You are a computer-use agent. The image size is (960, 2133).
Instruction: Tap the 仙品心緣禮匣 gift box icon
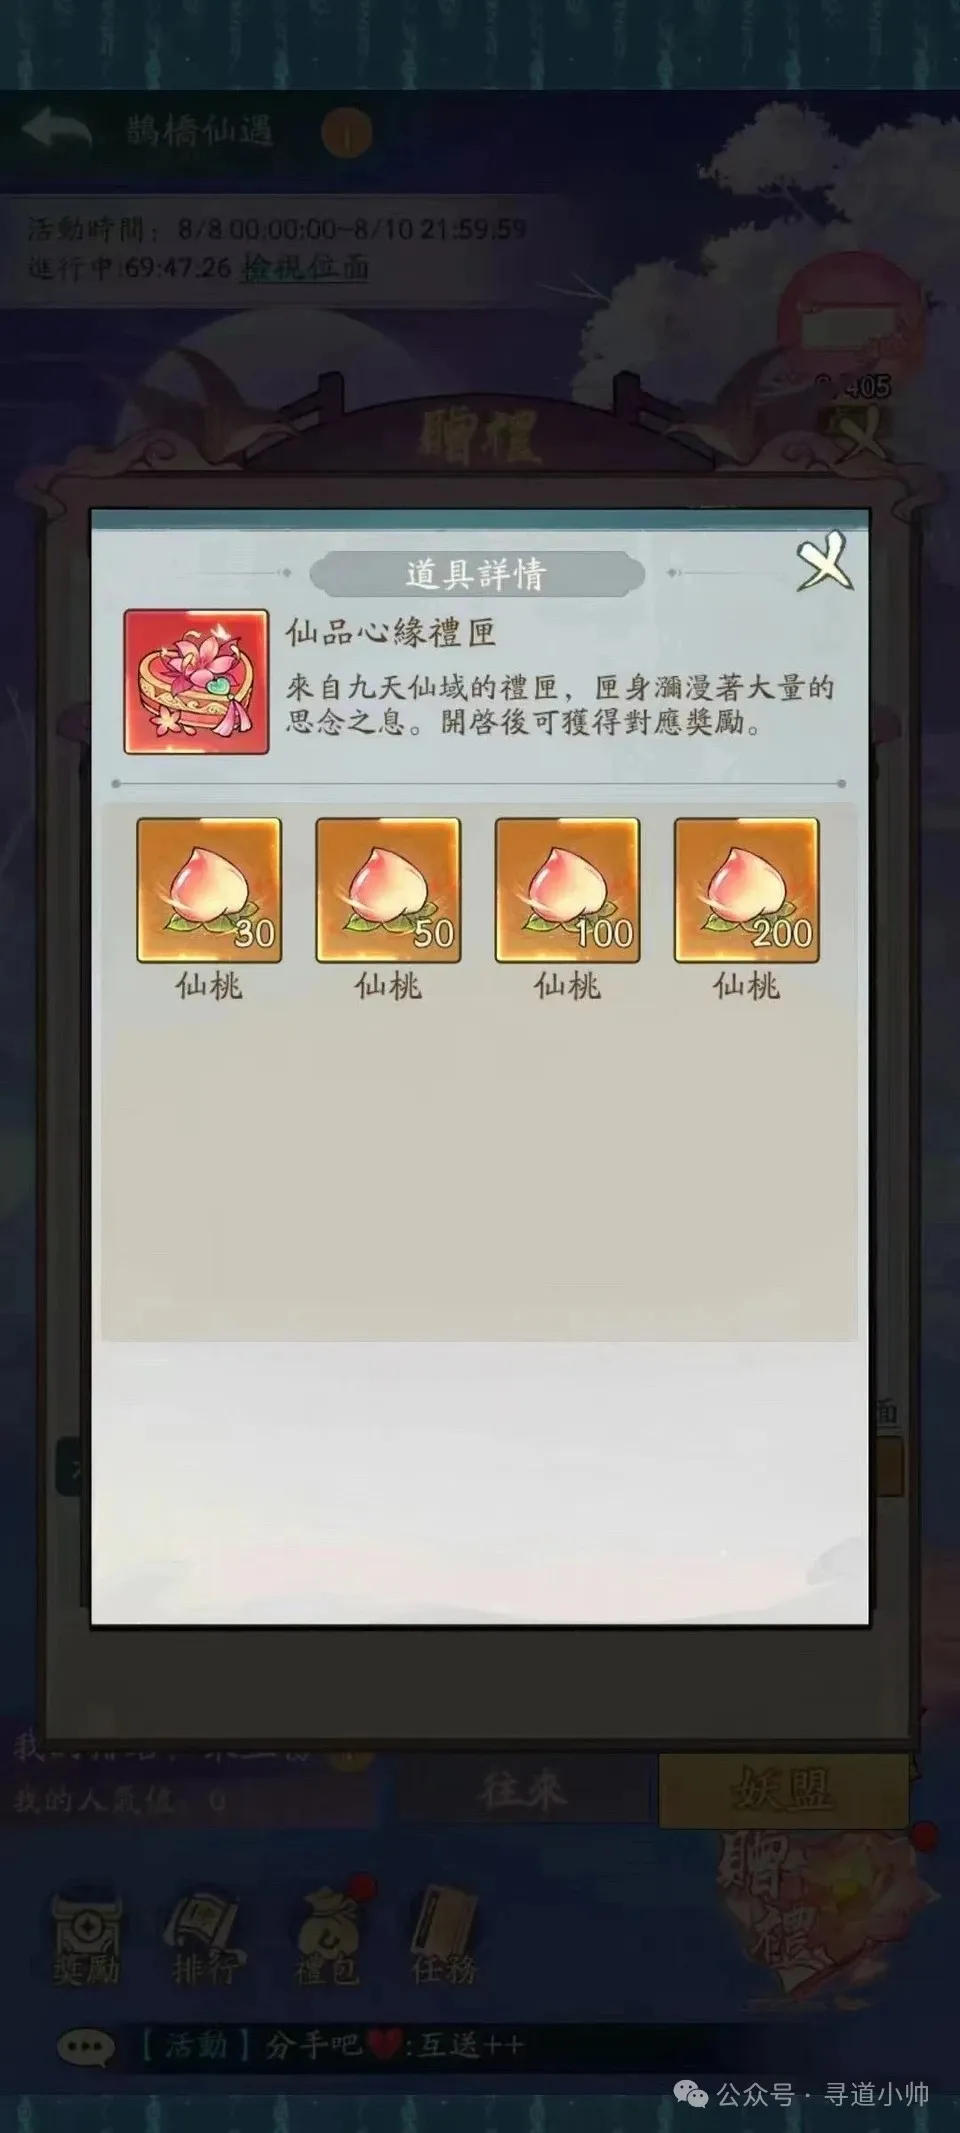point(196,681)
